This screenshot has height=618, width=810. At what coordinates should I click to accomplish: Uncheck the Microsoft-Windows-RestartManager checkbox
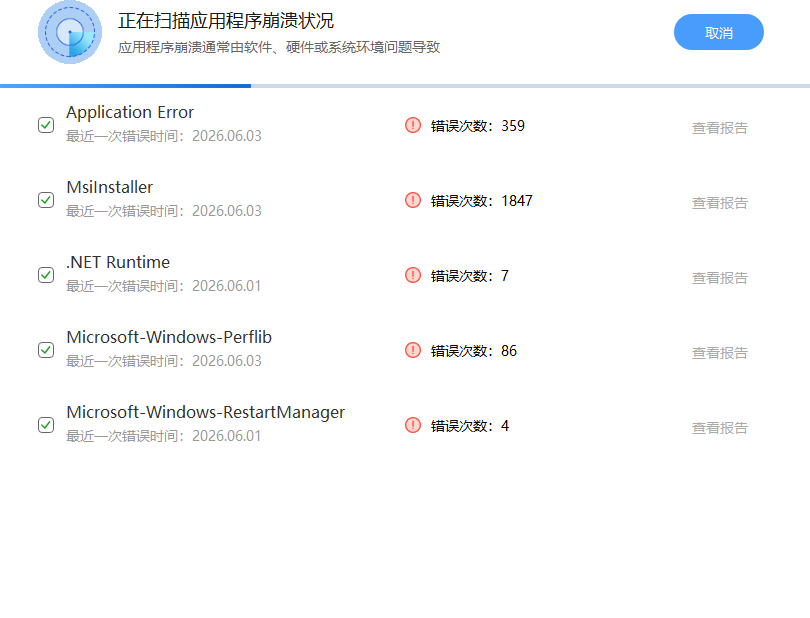coord(46,425)
